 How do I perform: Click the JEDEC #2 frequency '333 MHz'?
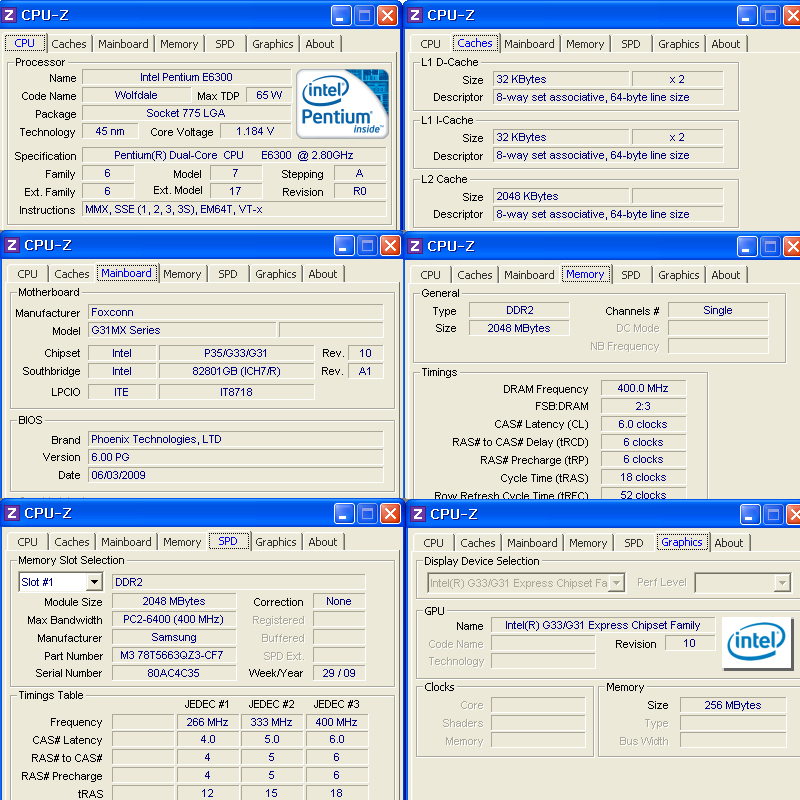click(272, 722)
